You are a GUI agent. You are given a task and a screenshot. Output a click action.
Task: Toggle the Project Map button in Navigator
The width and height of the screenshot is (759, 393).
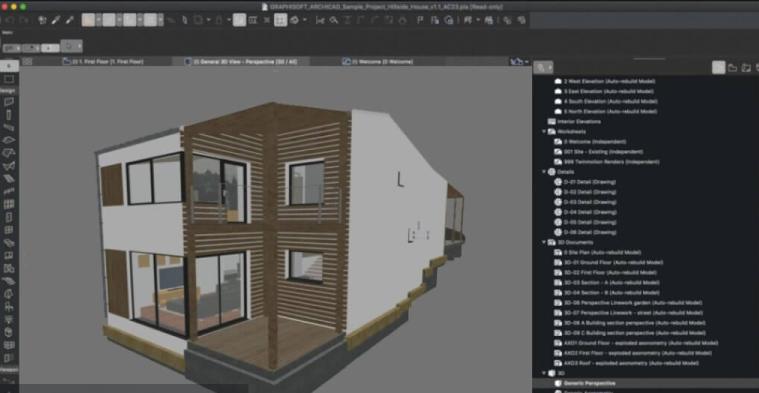tap(718, 68)
